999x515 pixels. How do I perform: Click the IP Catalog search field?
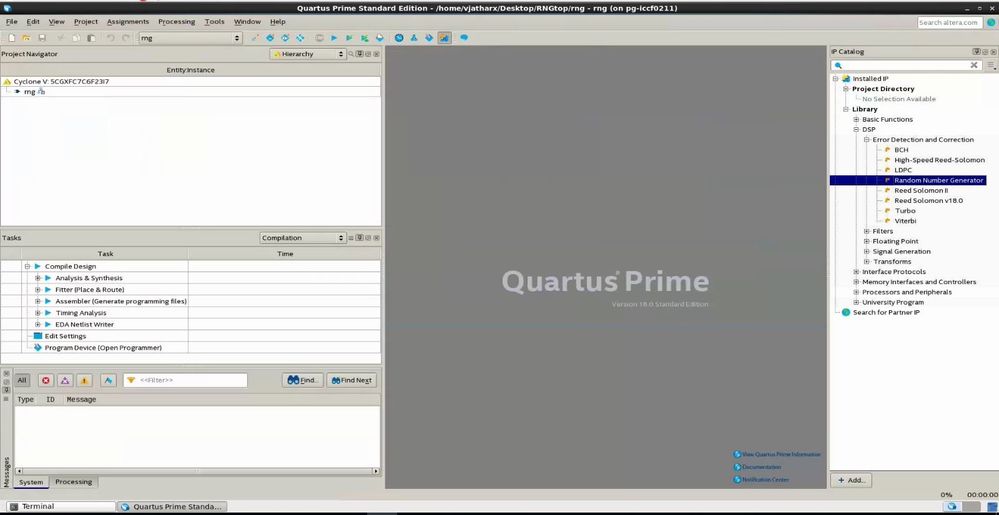click(x=905, y=65)
